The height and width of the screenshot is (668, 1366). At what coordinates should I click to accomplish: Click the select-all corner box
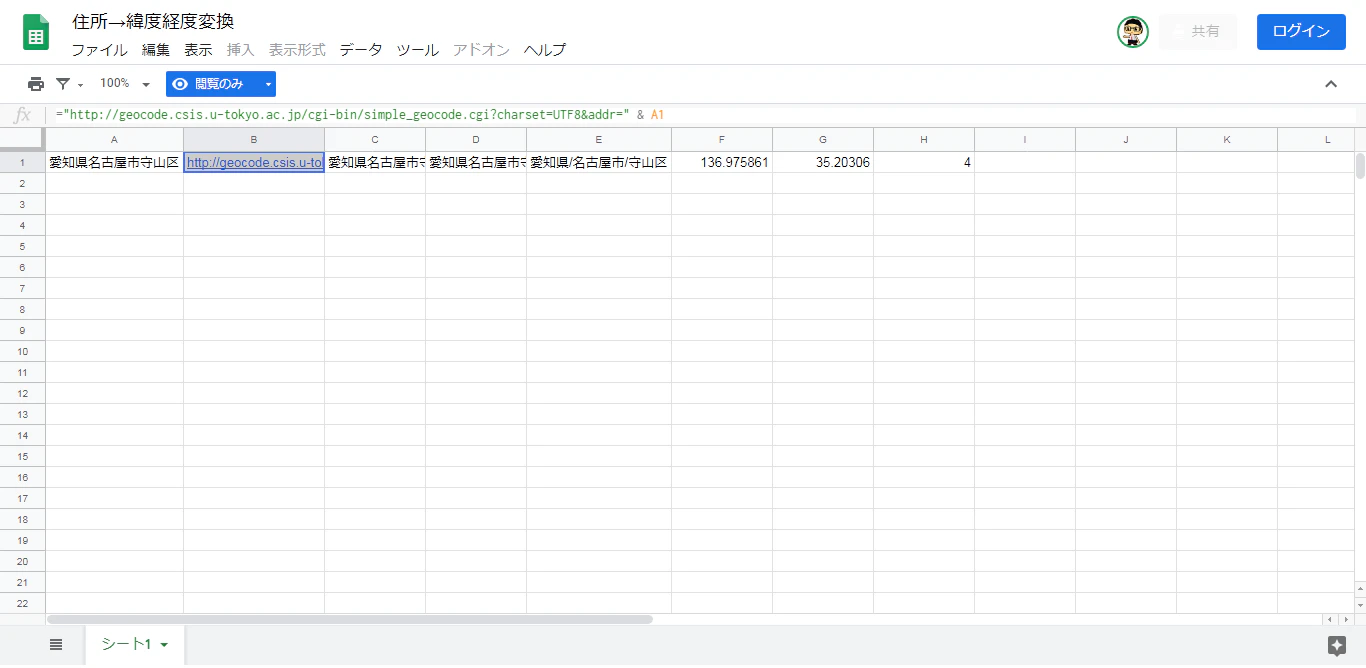[22, 139]
